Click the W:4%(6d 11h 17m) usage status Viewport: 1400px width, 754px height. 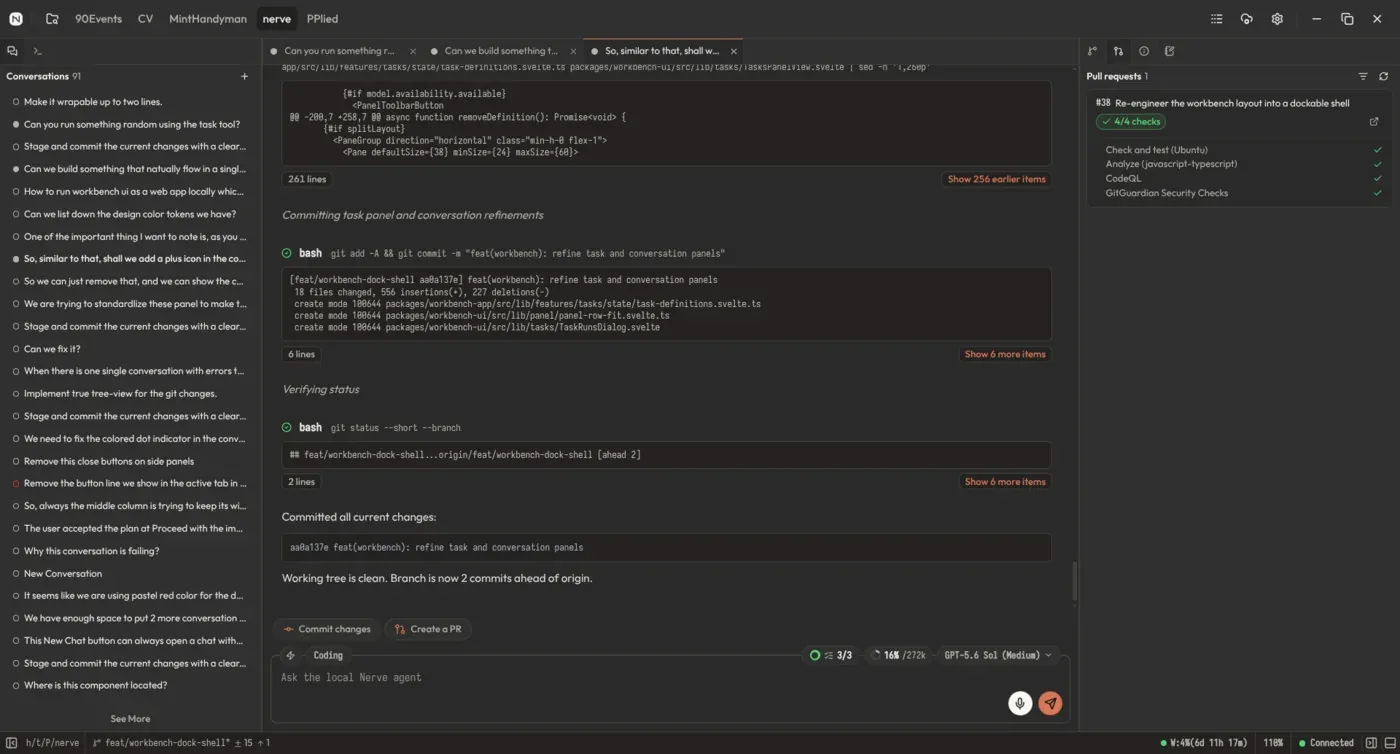pyautogui.click(x=1204, y=743)
